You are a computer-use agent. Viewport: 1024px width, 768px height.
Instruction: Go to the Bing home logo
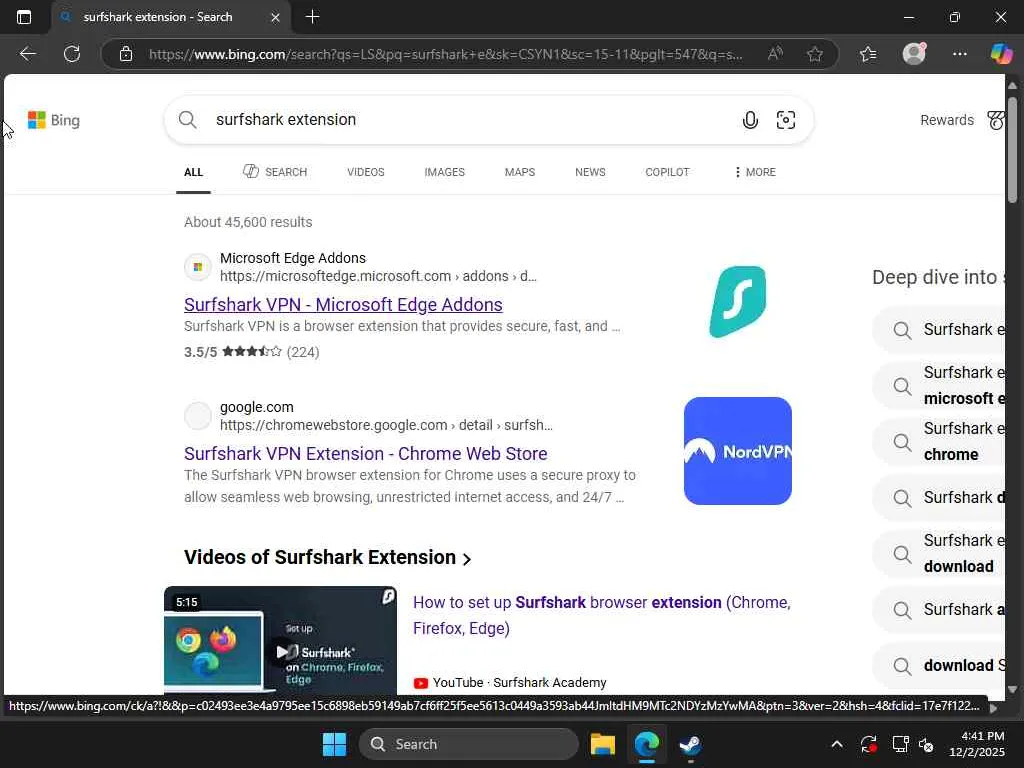54,120
